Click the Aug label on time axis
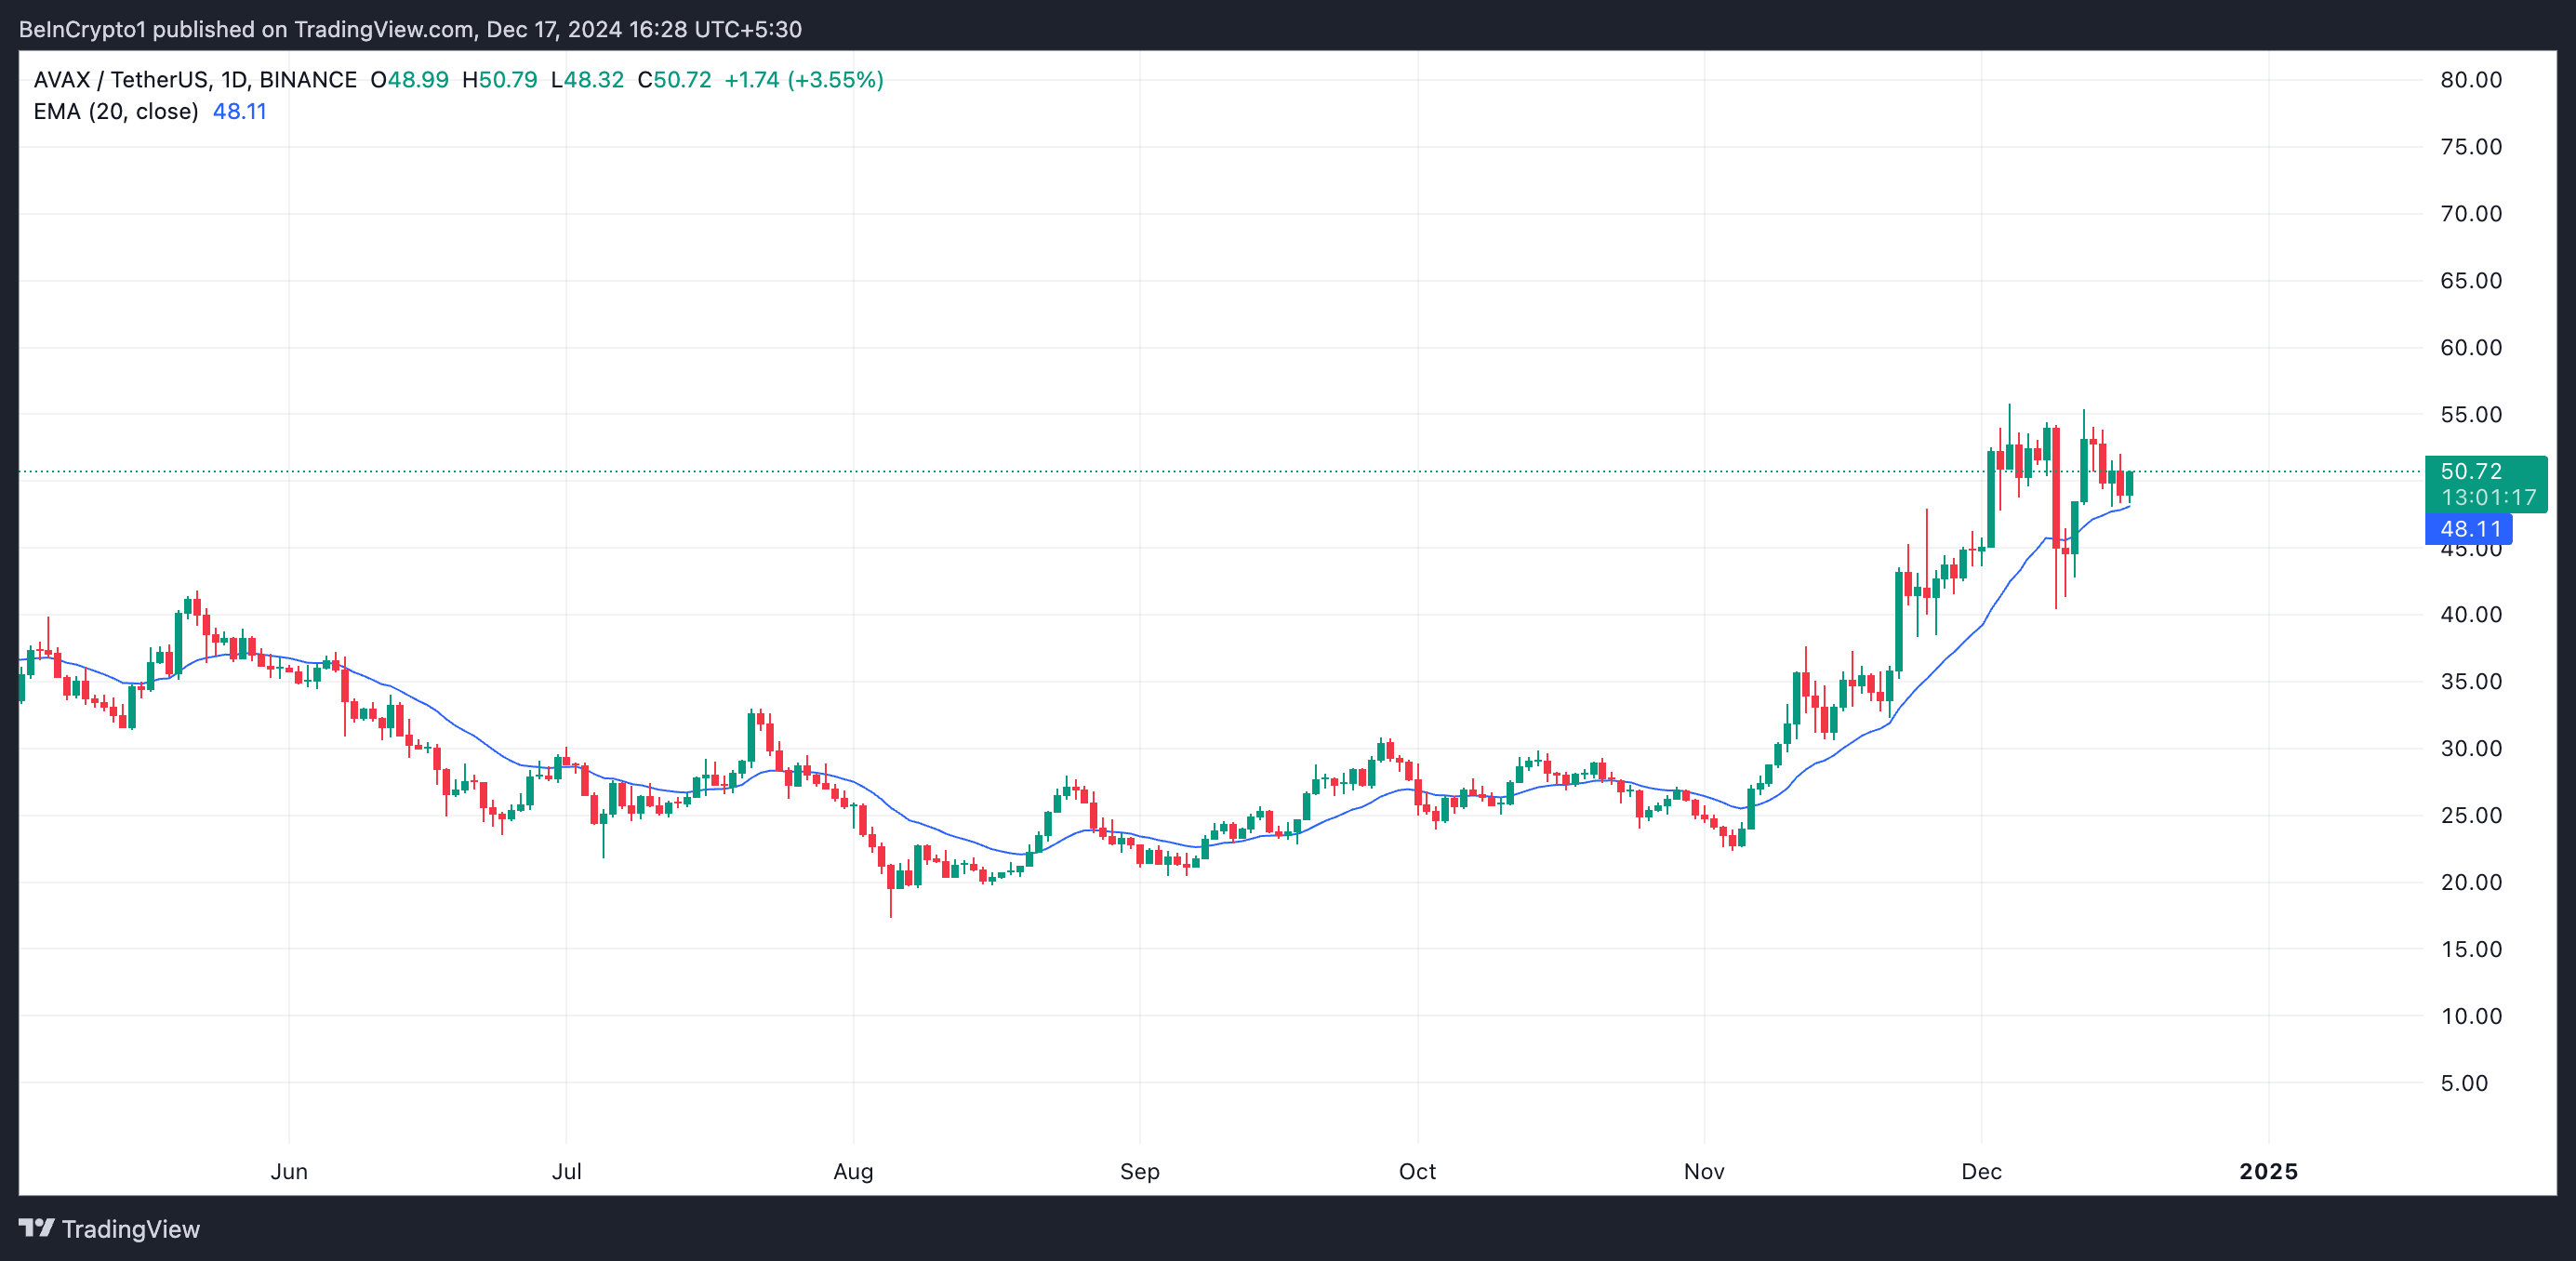Screen dimensions: 2576x1261 pos(853,1171)
